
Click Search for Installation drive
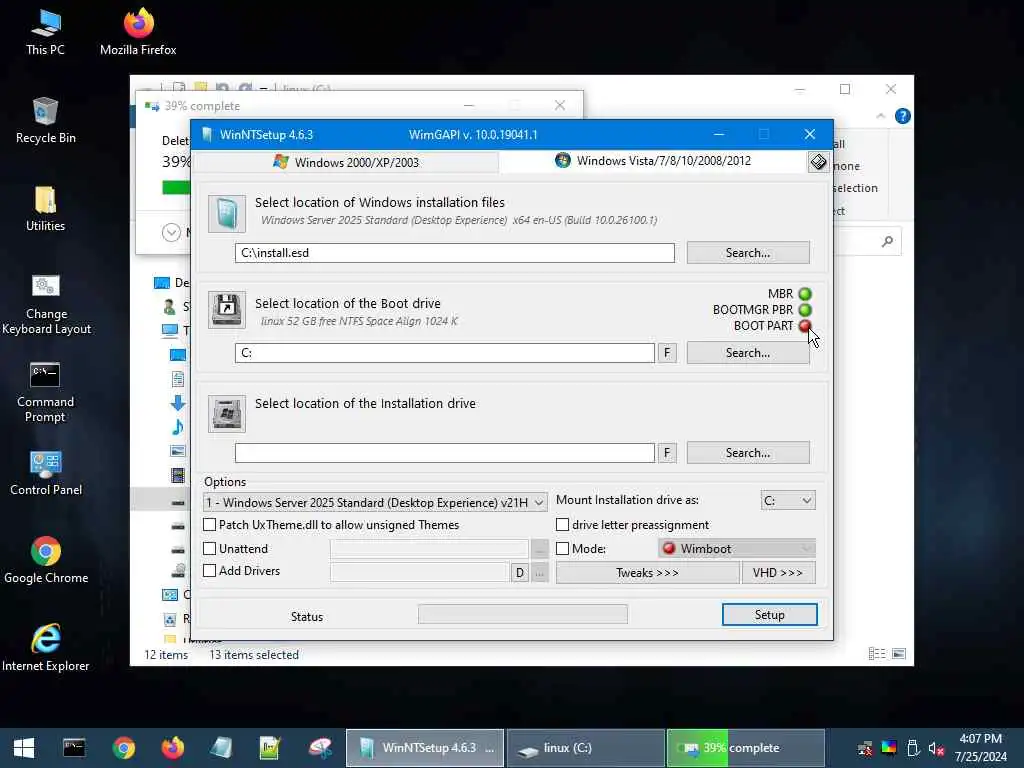point(748,453)
